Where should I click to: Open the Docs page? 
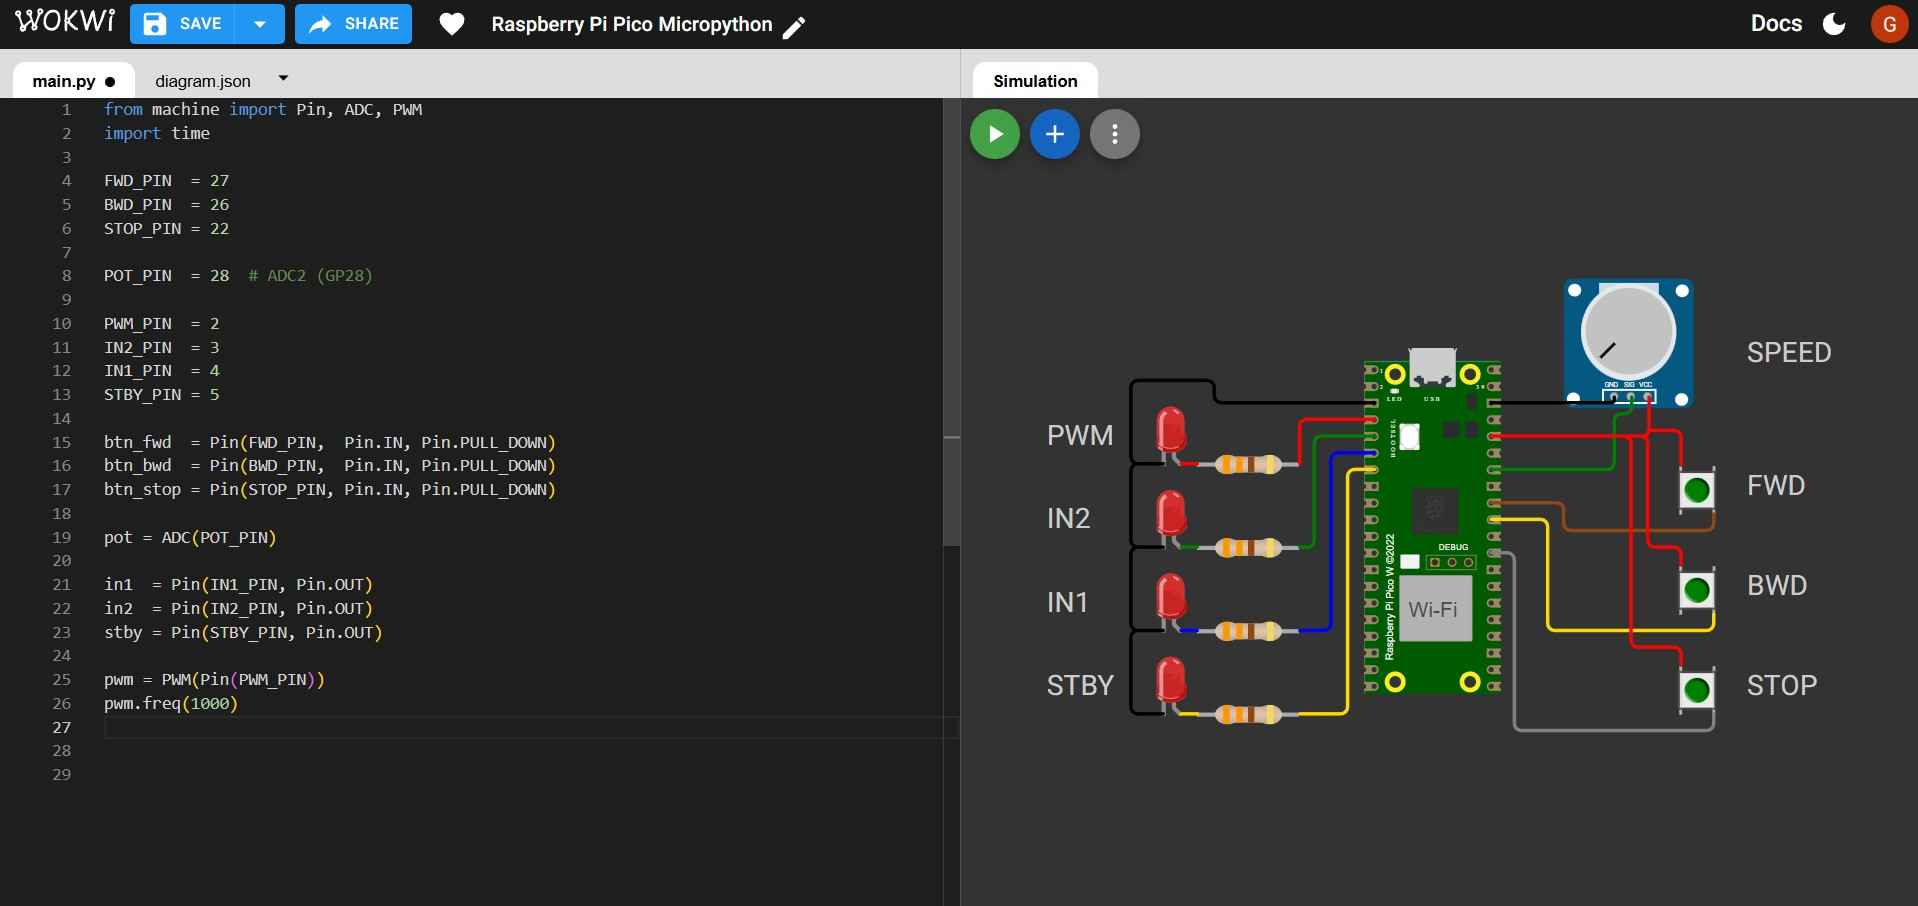click(1776, 22)
